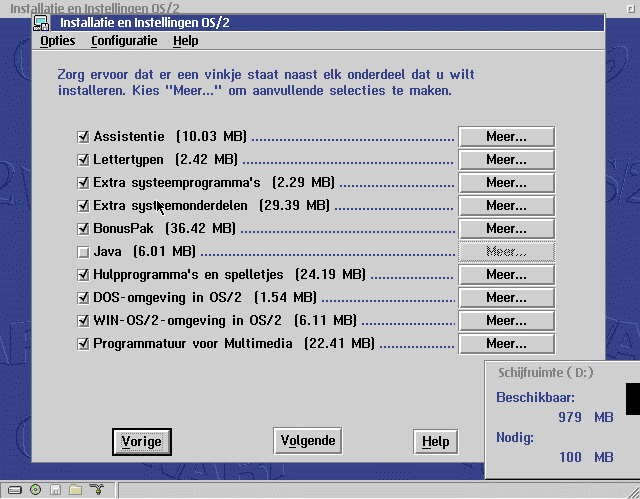Uncheck DOS-omgeving in OS/2 checkbox
This screenshot has width=640, height=499.
click(x=83, y=298)
